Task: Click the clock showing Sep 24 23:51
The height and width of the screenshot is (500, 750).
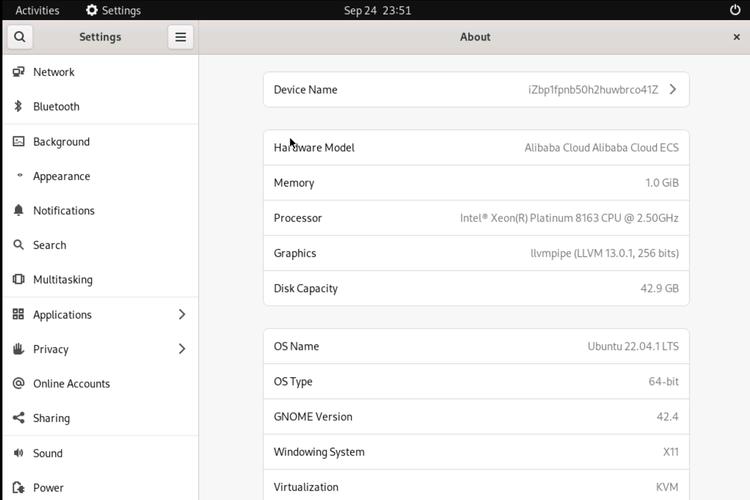Action: 377,10
